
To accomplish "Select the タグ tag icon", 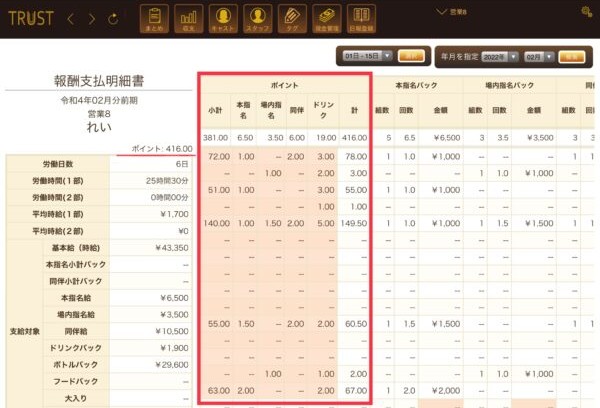I will point(291,18).
